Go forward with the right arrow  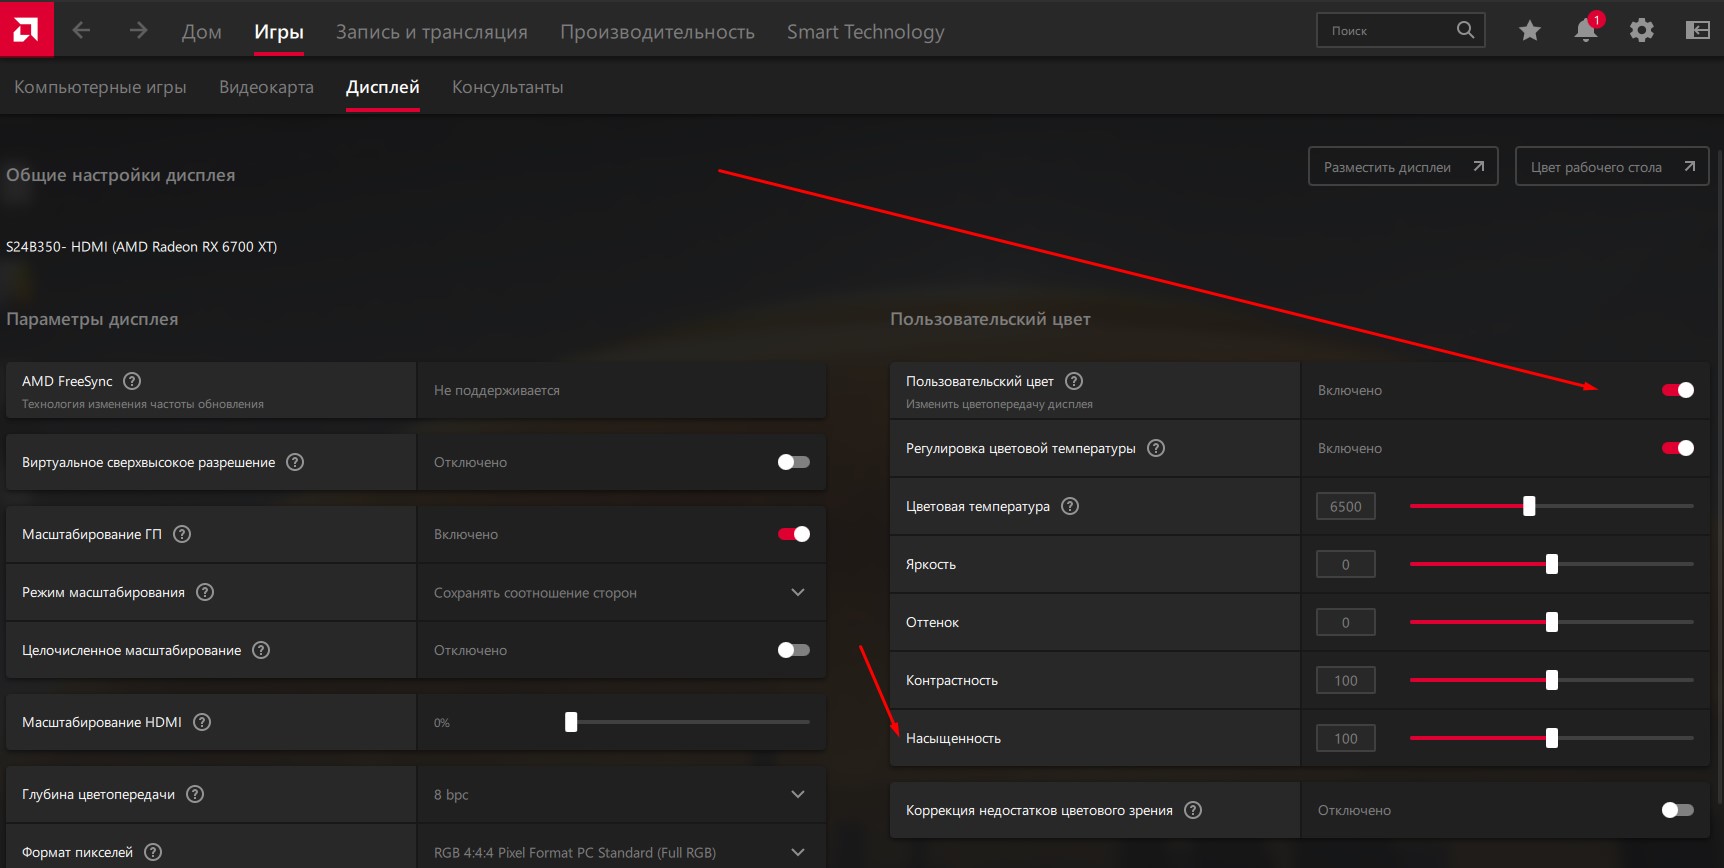(x=138, y=30)
